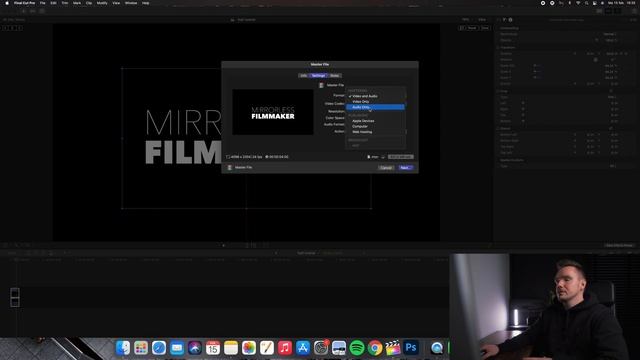Open Spotify from the dock
This screenshot has width=640, height=360.
[357, 348]
